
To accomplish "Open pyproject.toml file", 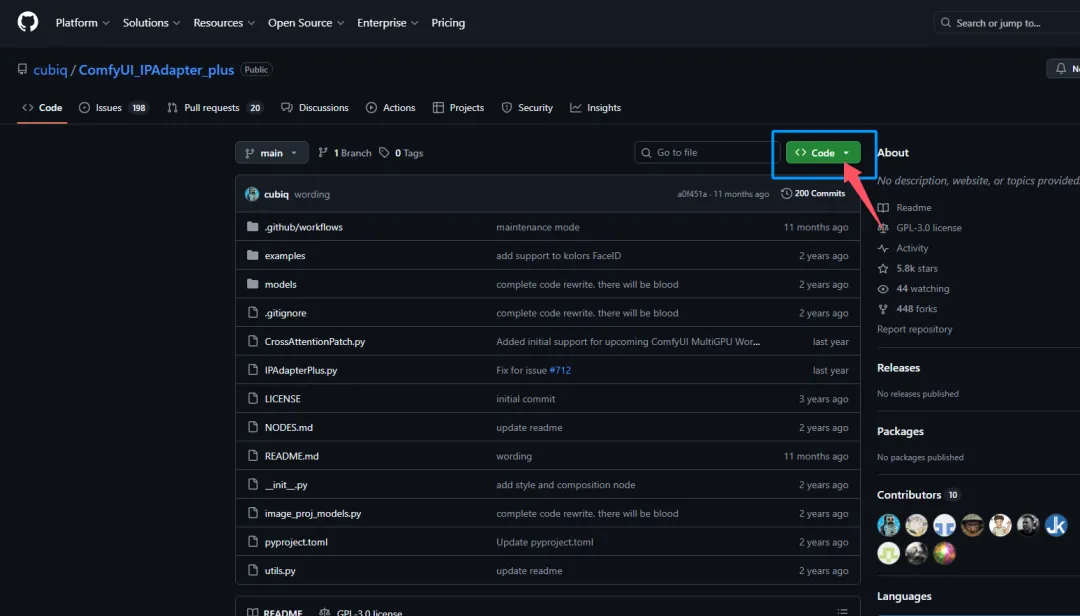I will [296, 542].
